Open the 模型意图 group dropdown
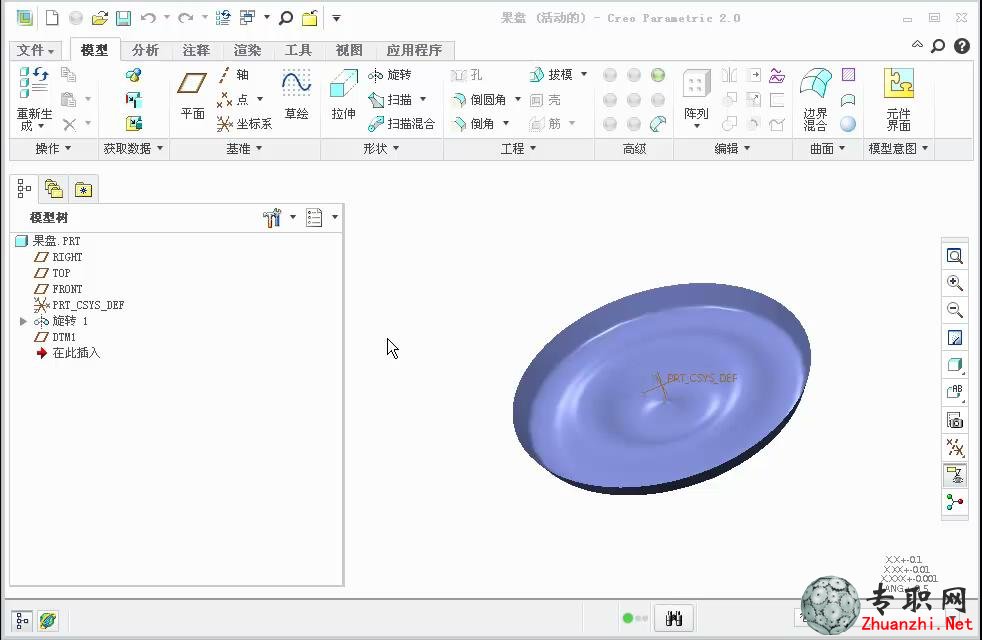Screen dimensions: 982x640 coord(898,148)
